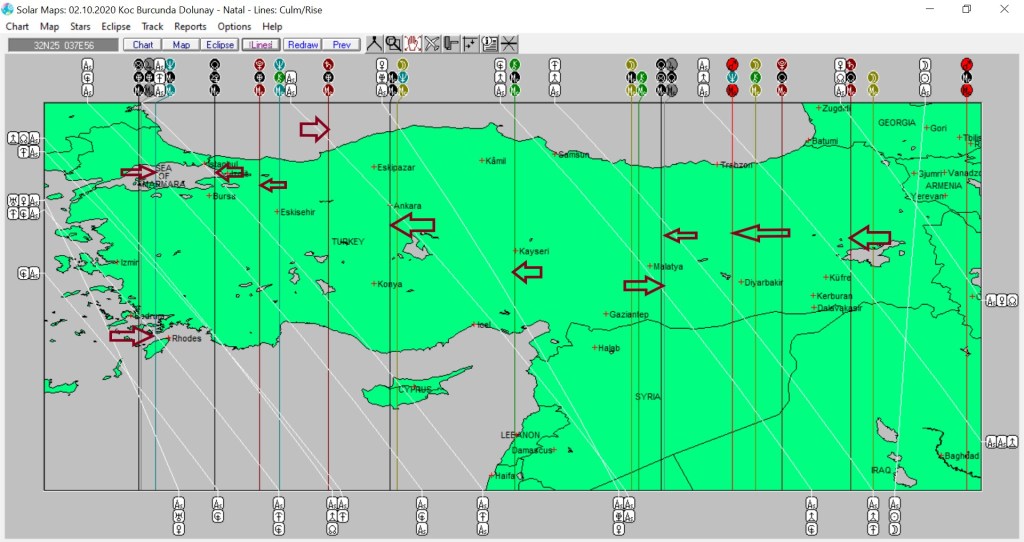
Task: Click the crossing lines toolbar icon
Action: (x=509, y=44)
